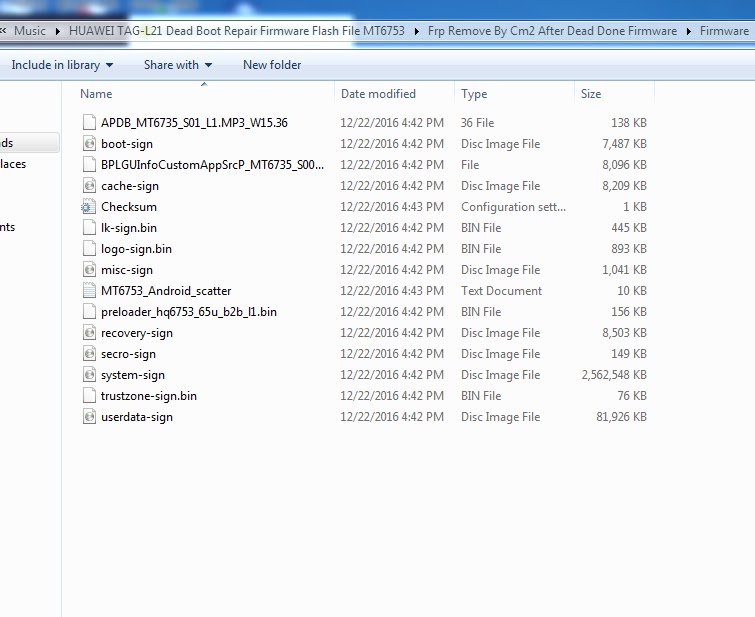The image size is (755, 617).
Task: Click the 2,562,548 KB size value
Action: click(614, 375)
